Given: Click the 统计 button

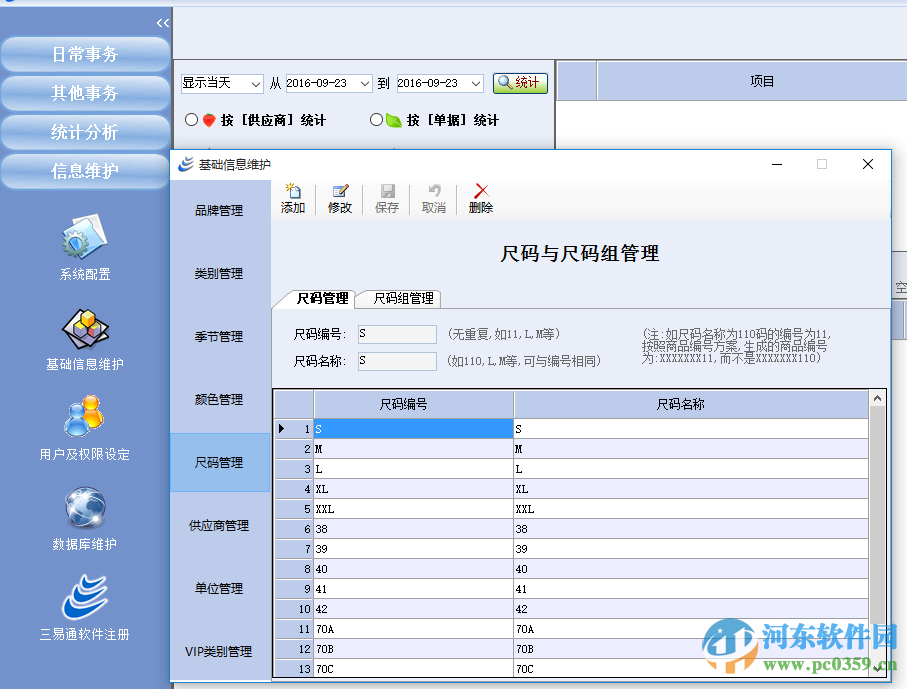Looking at the screenshot, I should point(520,84).
